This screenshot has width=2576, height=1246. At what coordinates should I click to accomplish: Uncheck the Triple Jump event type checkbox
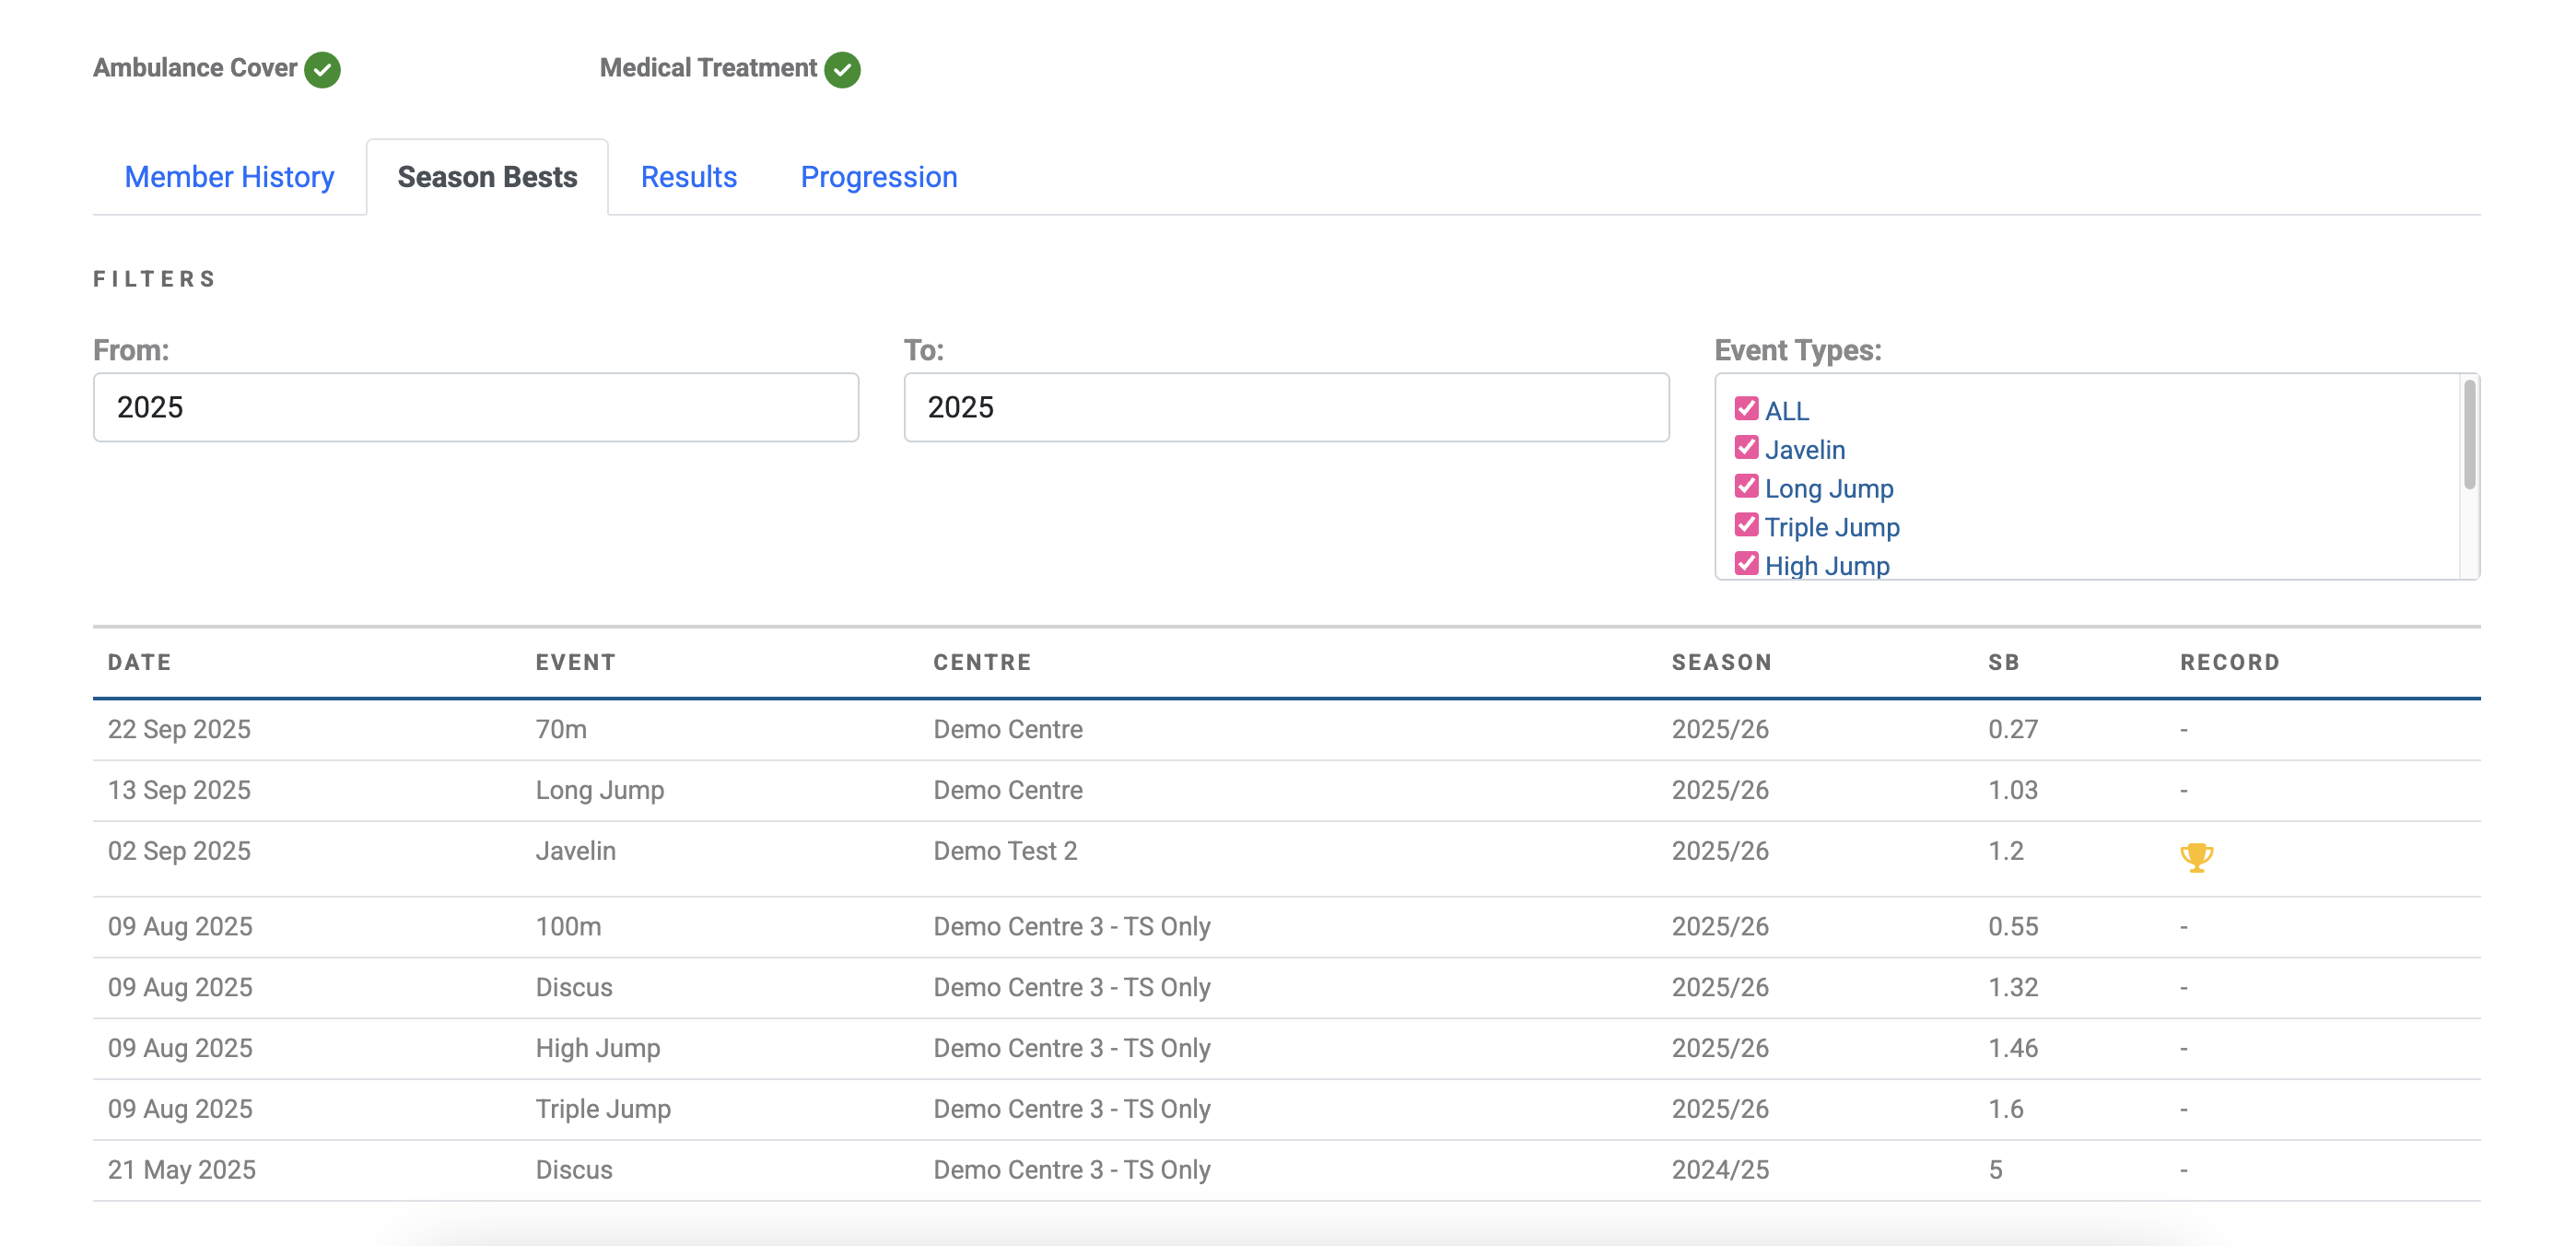coord(1746,525)
